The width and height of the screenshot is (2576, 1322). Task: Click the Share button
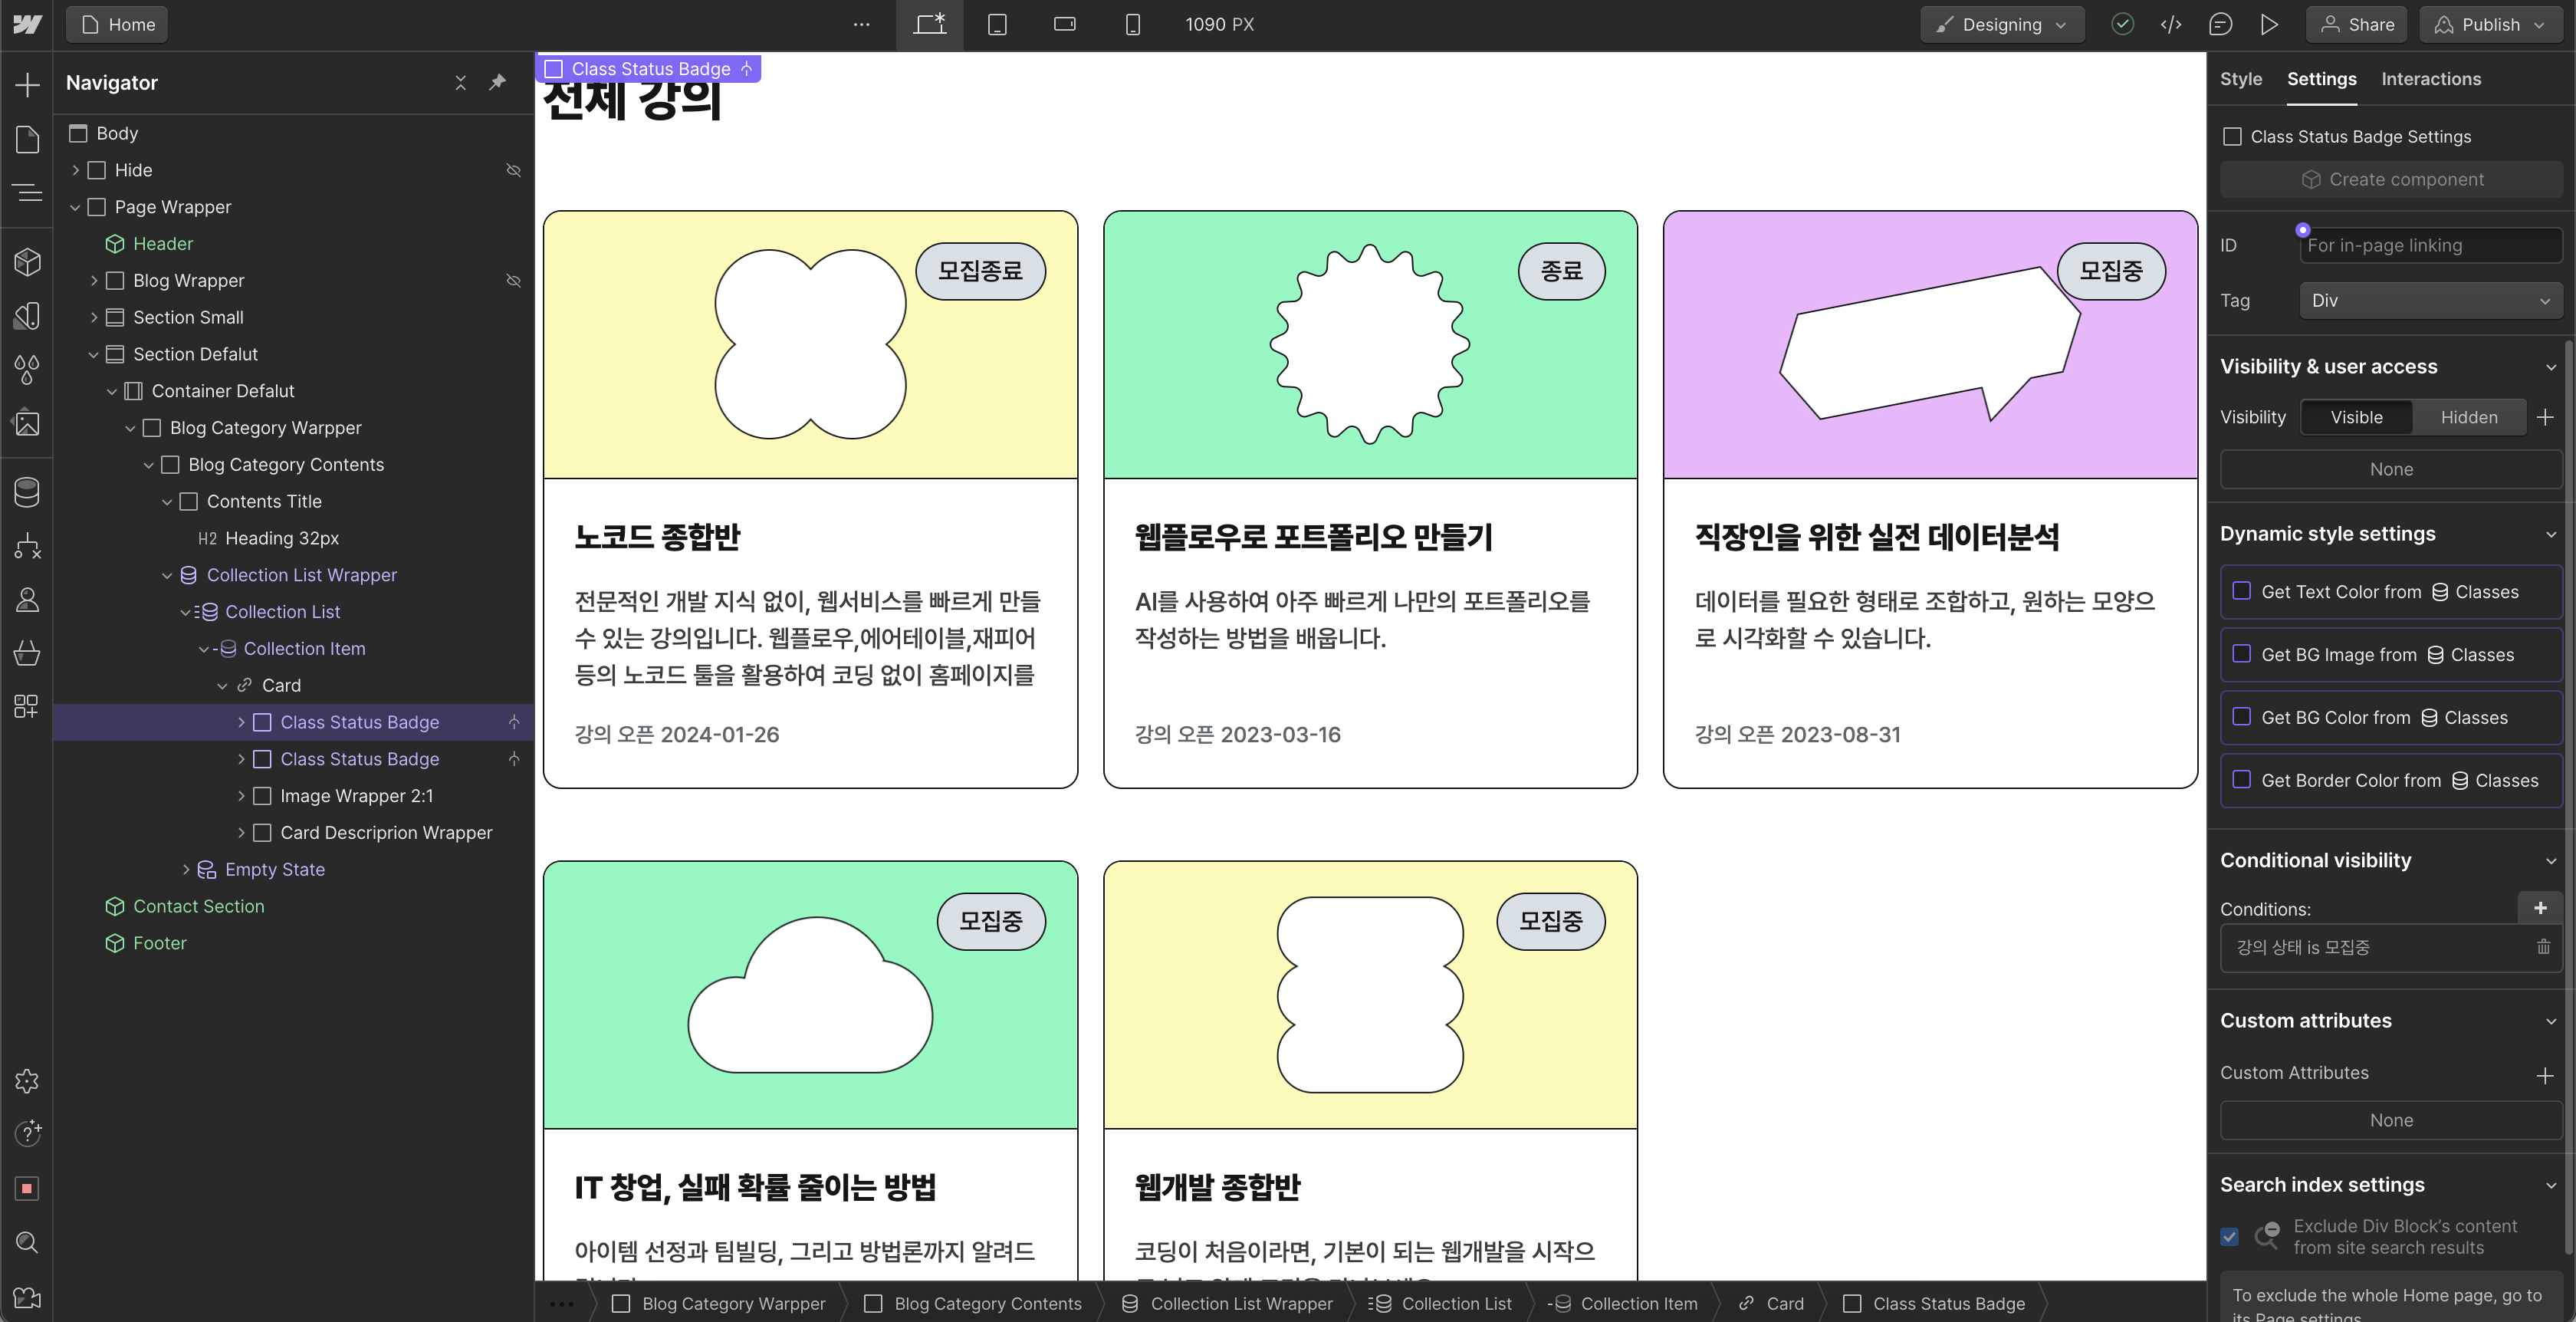[x=2357, y=24]
